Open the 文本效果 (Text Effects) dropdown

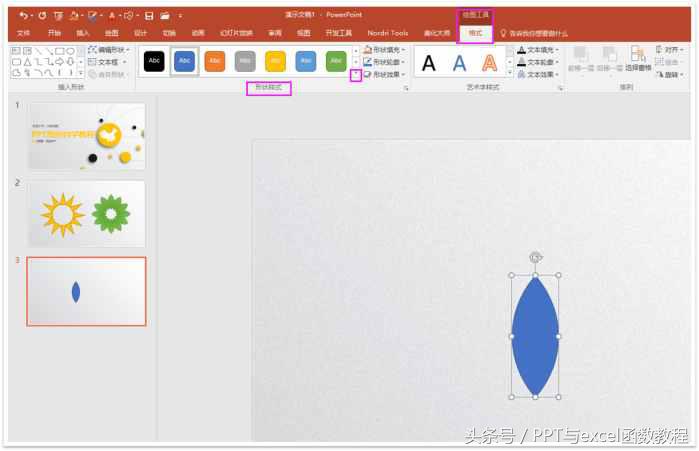tap(538, 74)
